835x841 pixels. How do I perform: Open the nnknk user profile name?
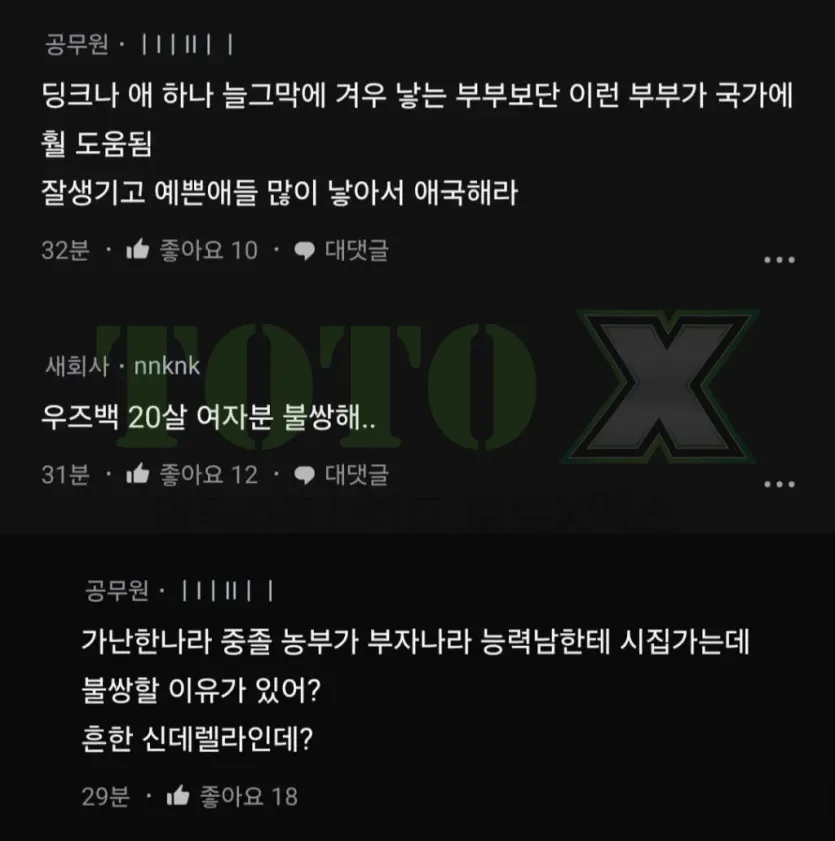pyautogui.click(x=167, y=366)
